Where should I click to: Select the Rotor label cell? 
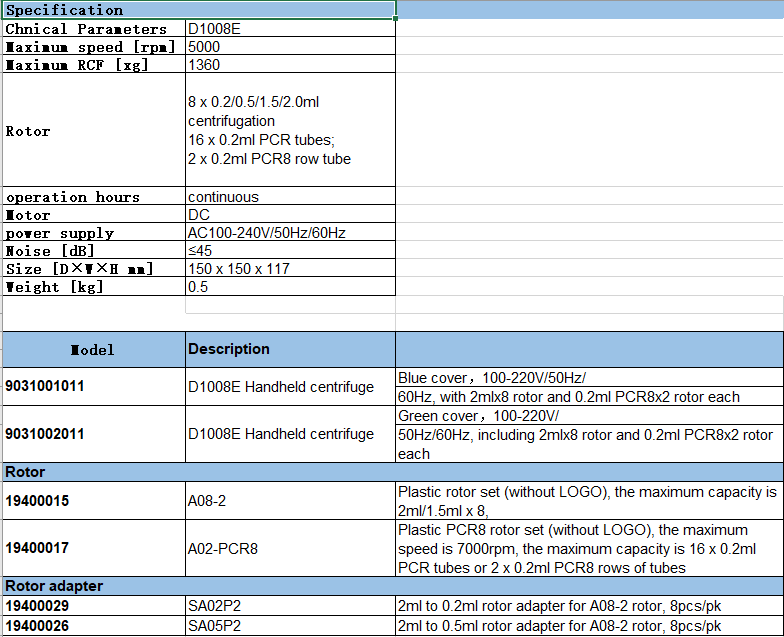pyautogui.click(x=94, y=131)
